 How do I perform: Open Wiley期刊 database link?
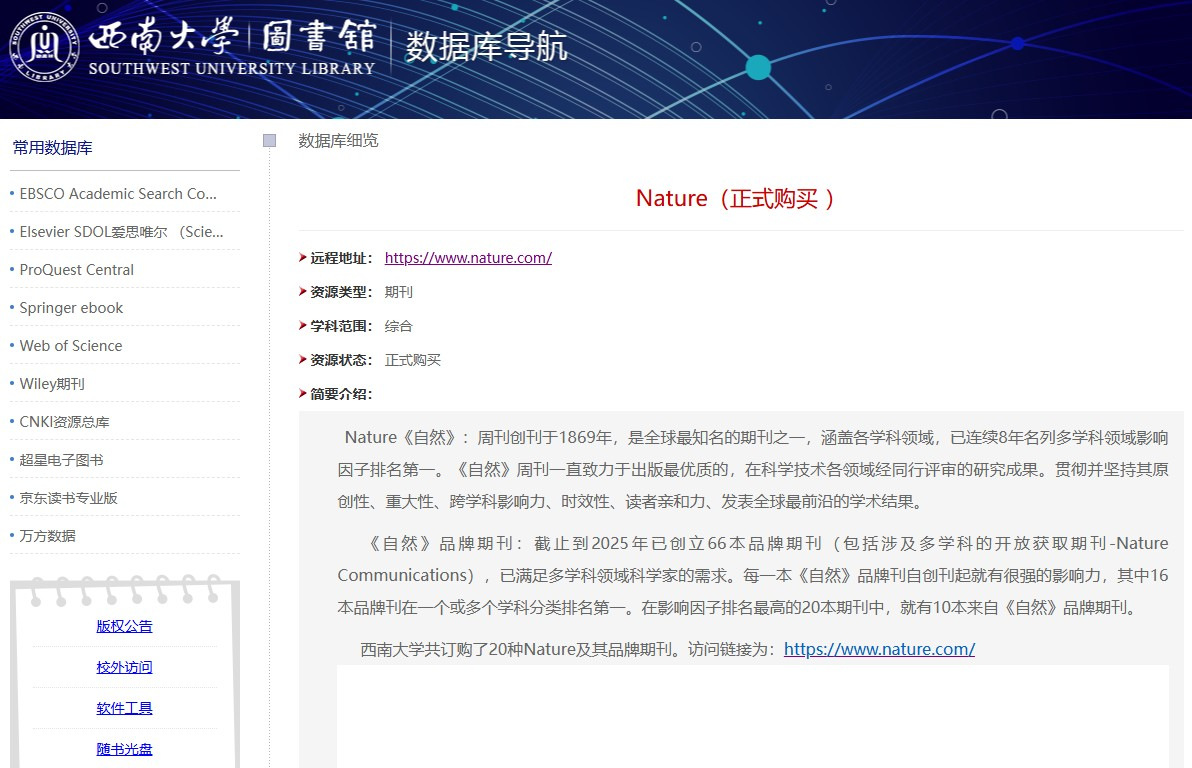(52, 384)
